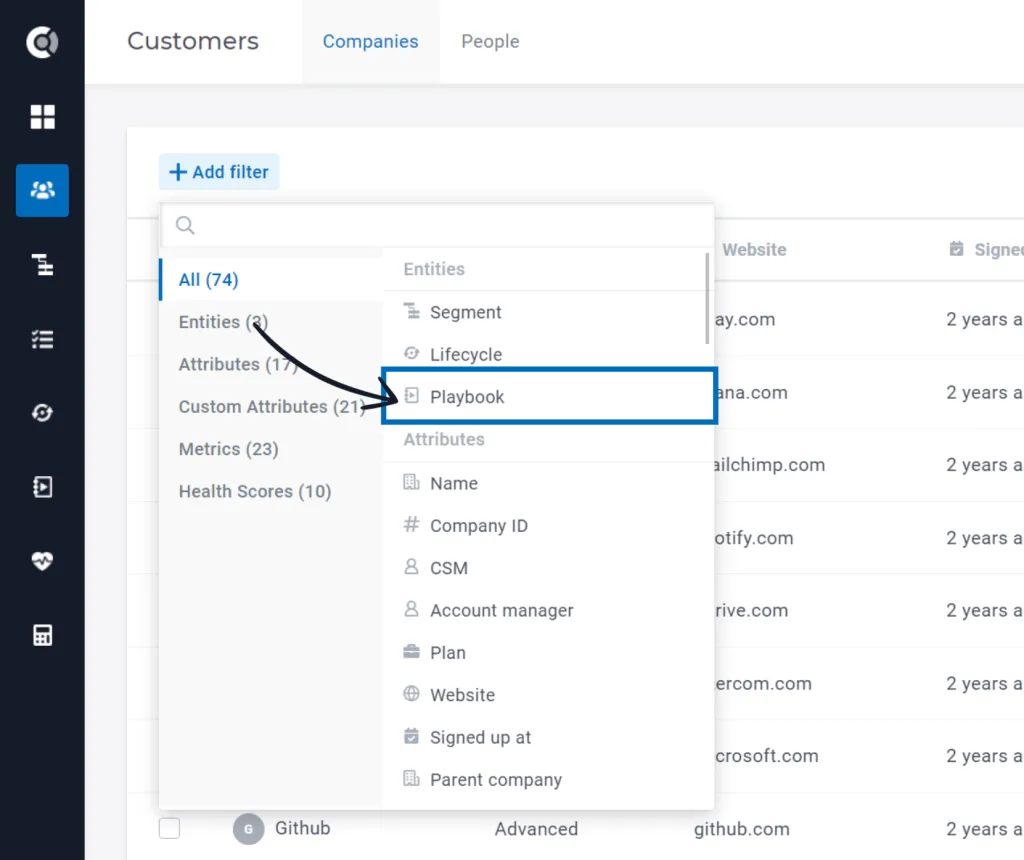The height and width of the screenshot is (860, 1024).
Task: Click the Advanced plan cell for Github
Action: coord(536,829)
